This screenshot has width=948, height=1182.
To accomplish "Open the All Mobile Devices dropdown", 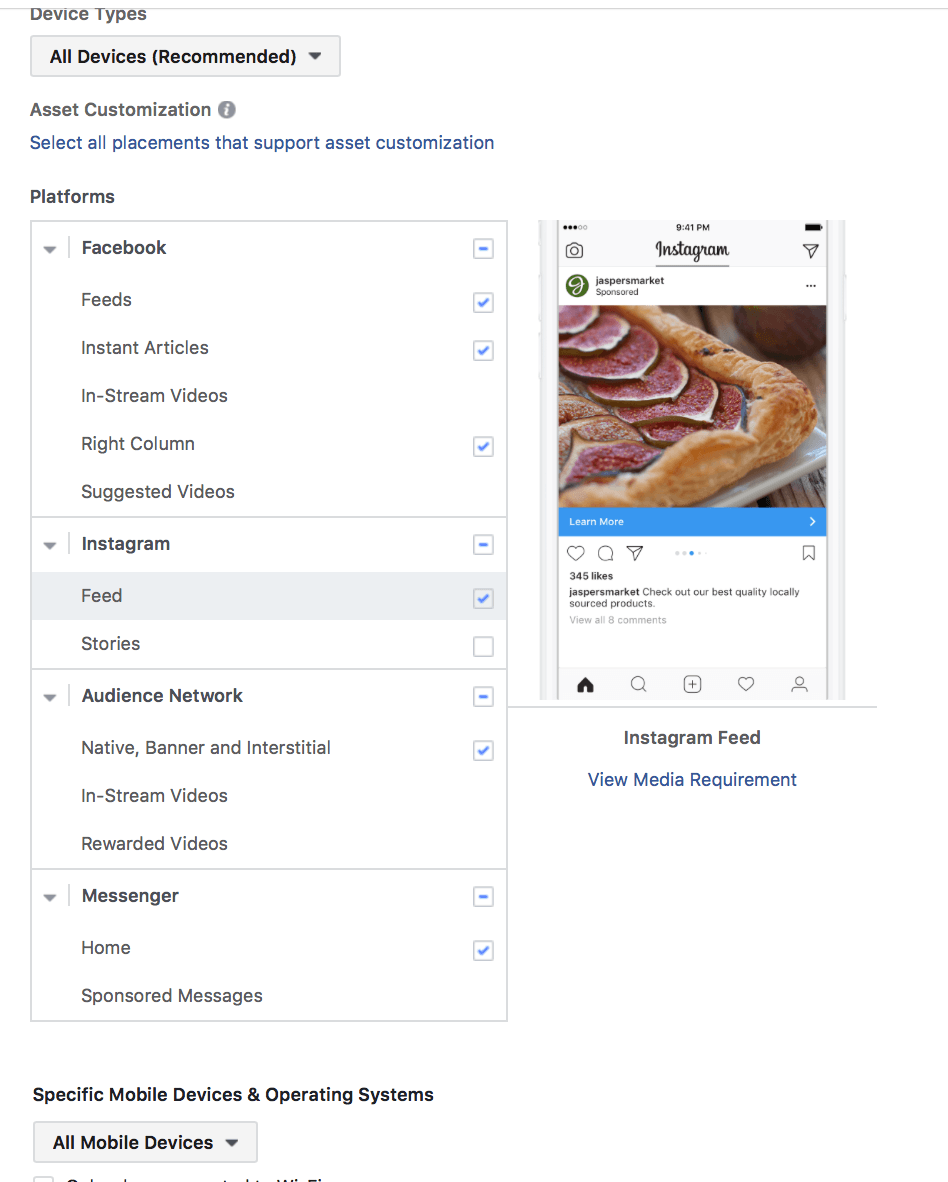I will pyautogui.click(x=145, y=1142).
